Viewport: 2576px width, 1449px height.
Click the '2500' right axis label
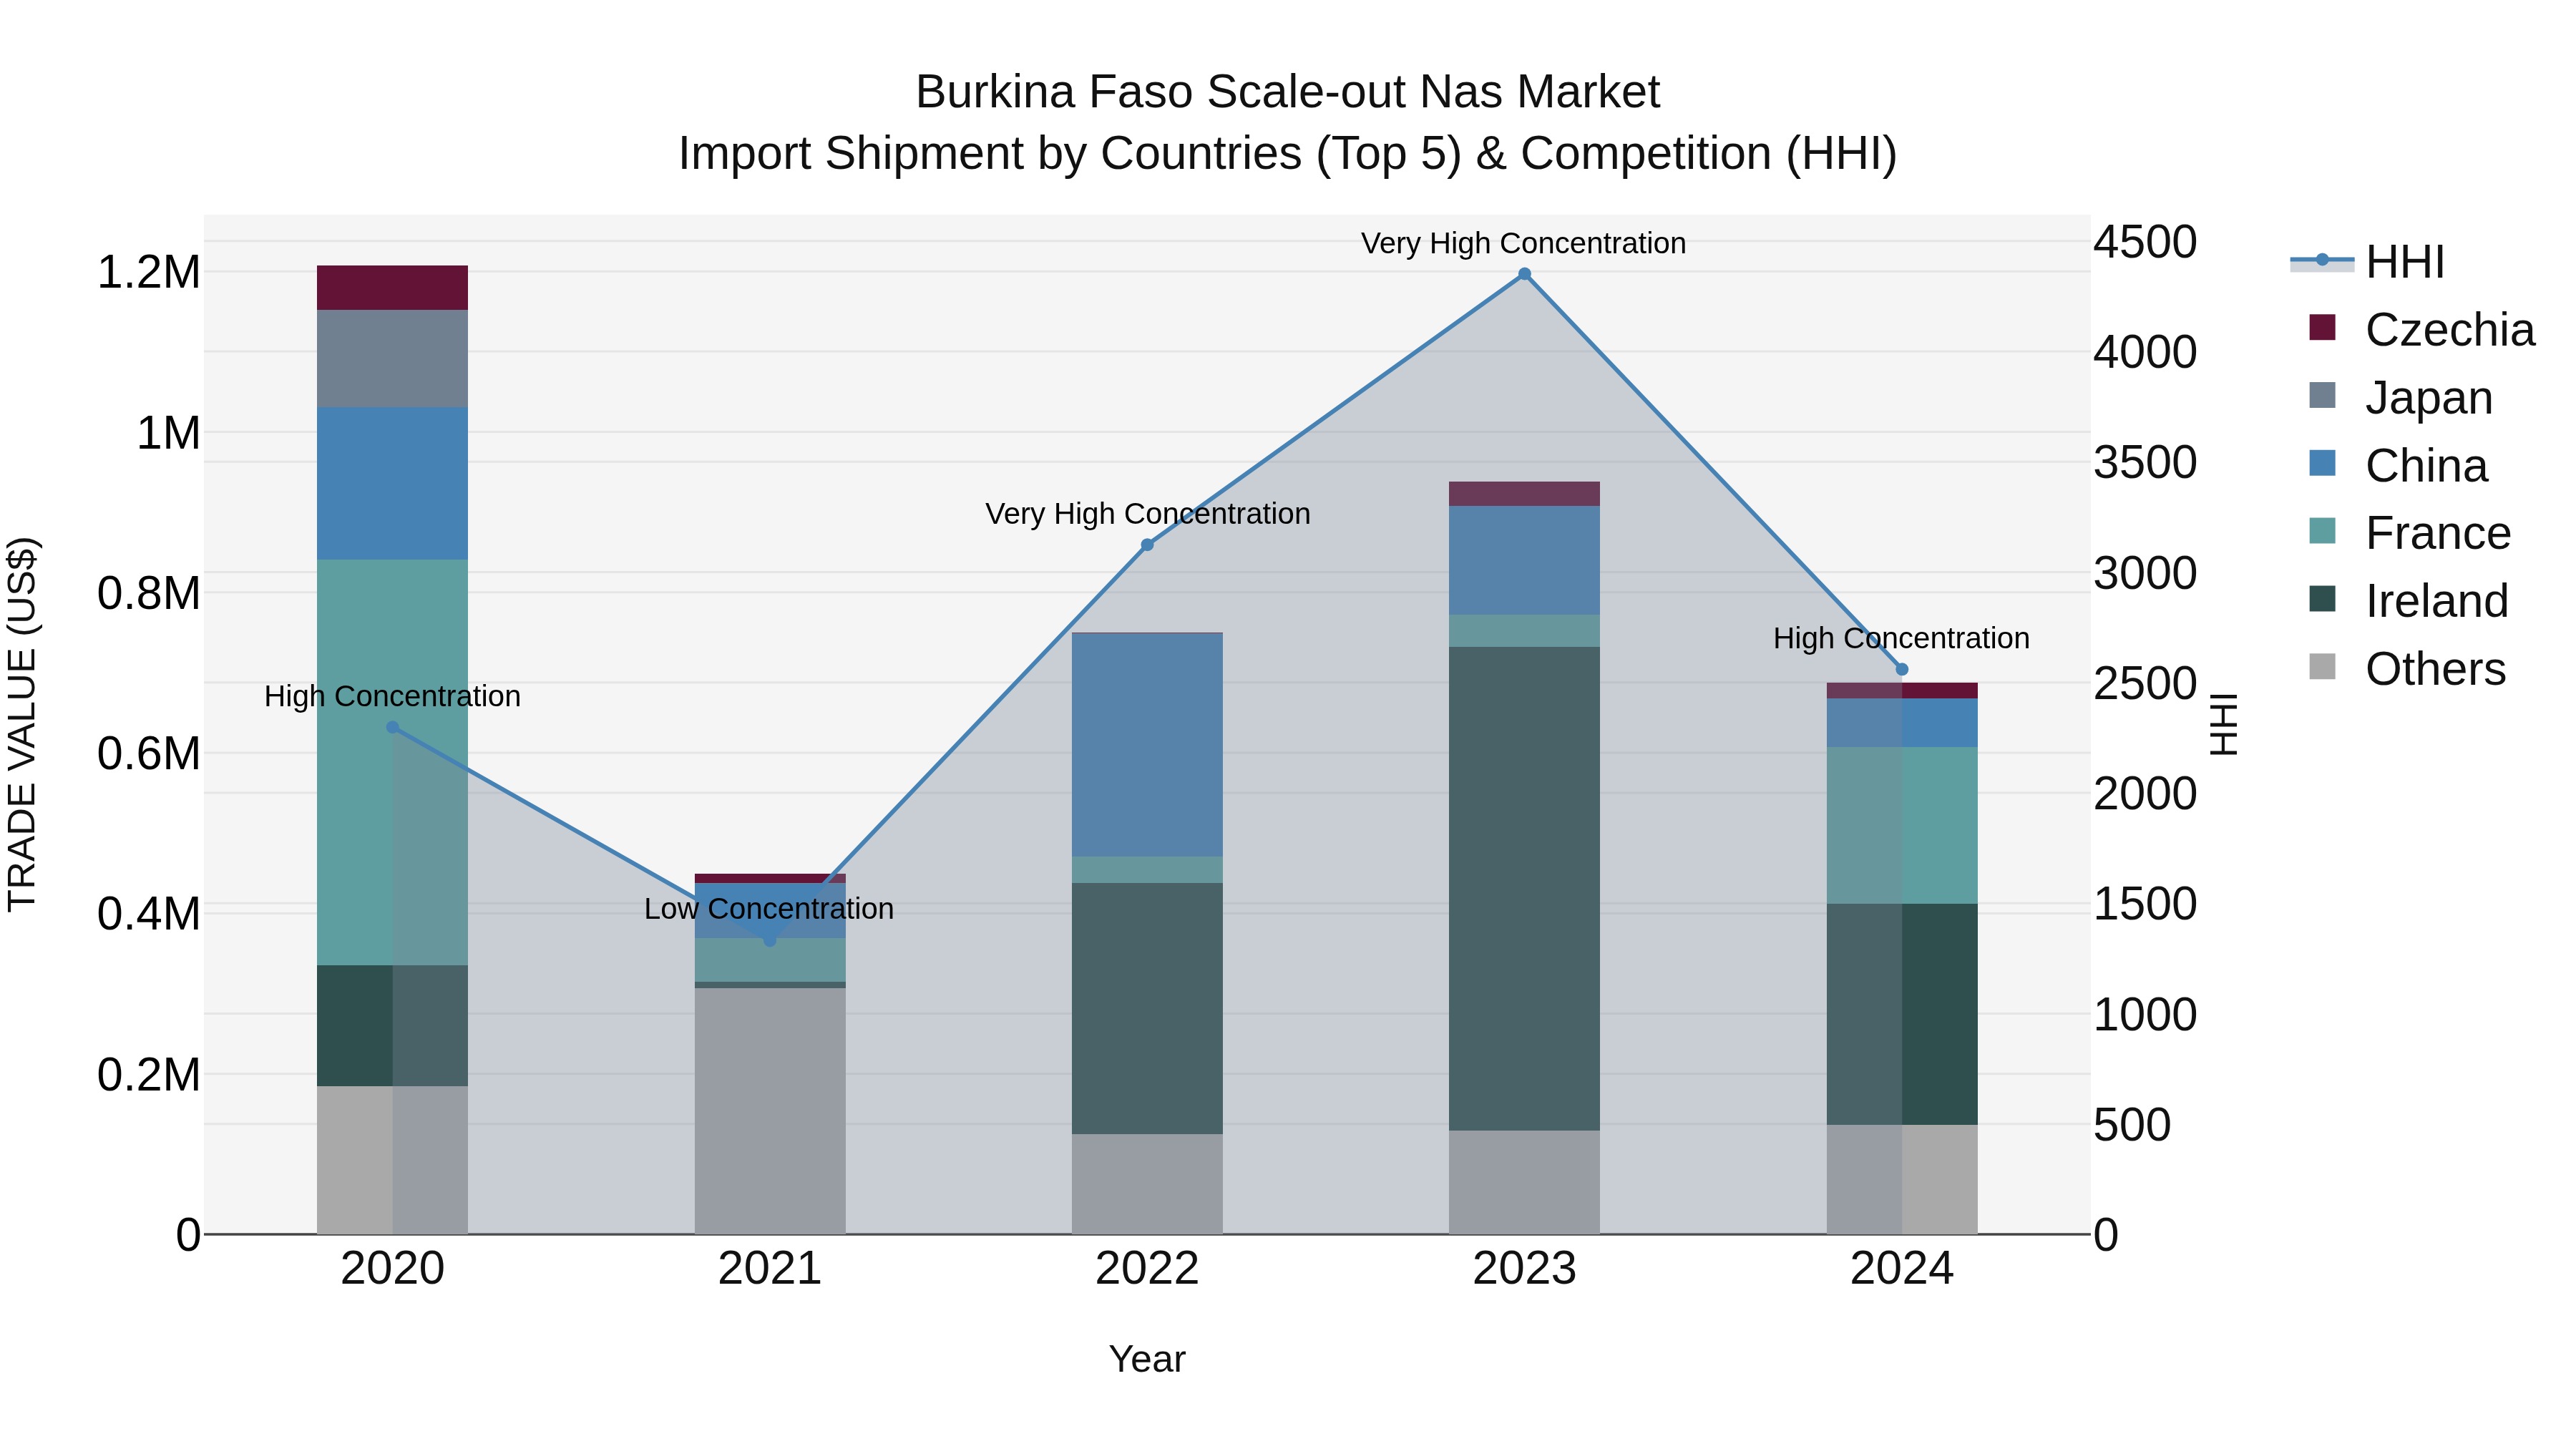click(2146, 684)
